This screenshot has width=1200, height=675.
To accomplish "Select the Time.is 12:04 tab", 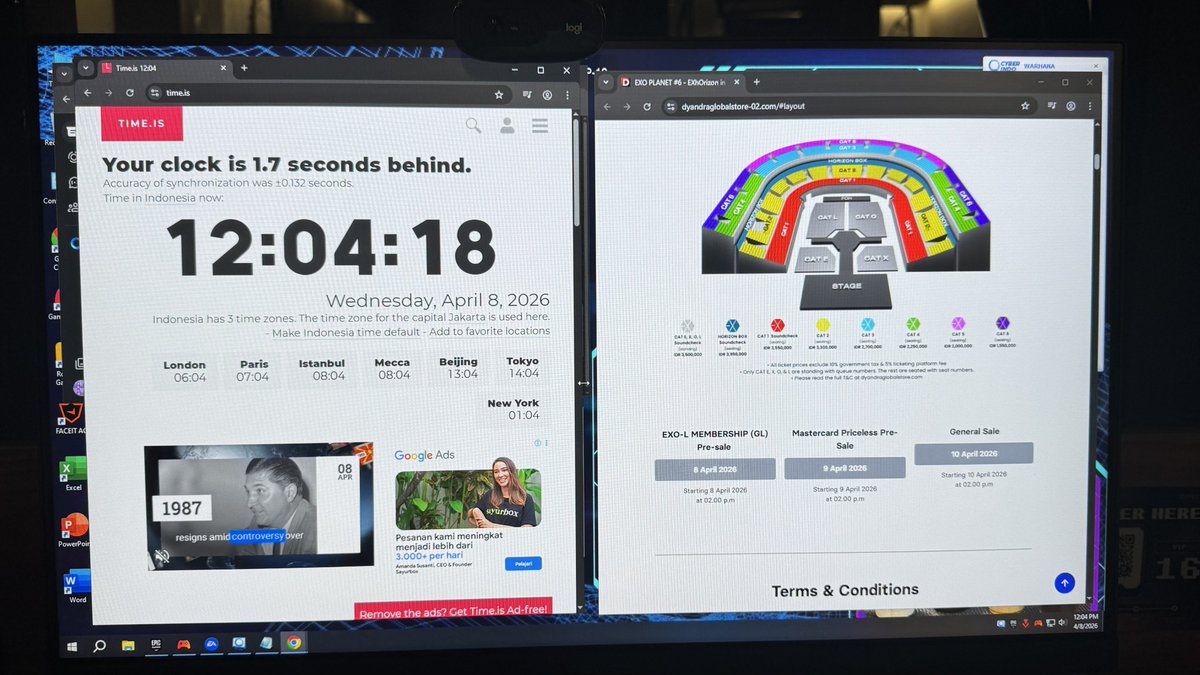I will tap(165, 68).
